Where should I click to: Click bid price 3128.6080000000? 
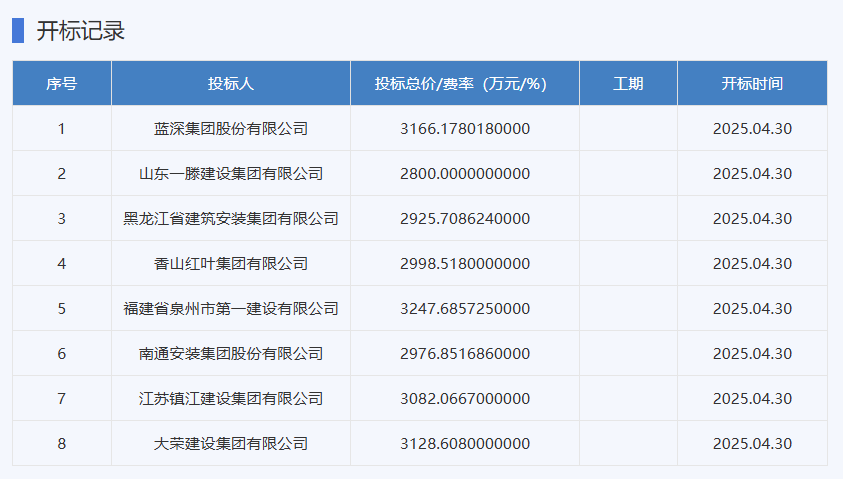pos(465,444)
